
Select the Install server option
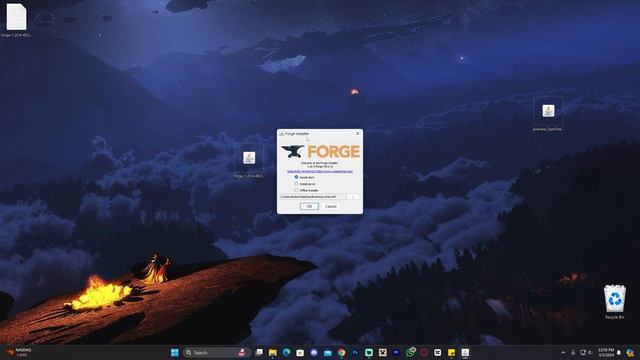coord(296,184)
